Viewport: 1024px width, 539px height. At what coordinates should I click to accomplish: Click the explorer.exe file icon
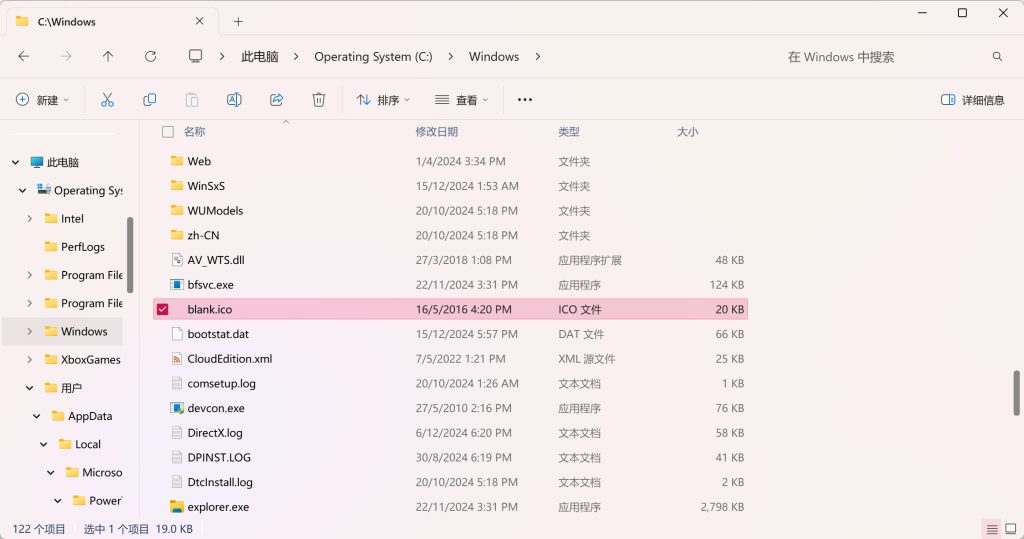click(x=176, y=507)
